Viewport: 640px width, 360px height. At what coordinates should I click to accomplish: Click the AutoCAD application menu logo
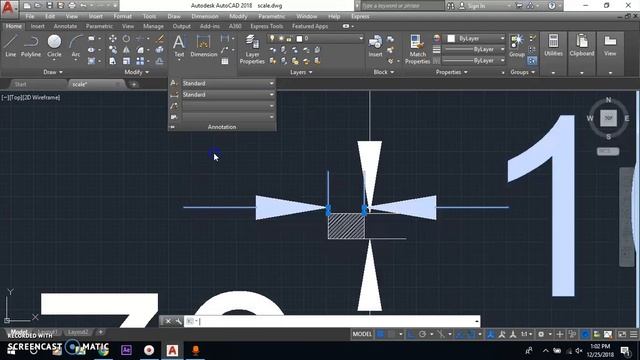tap(8, 7)
